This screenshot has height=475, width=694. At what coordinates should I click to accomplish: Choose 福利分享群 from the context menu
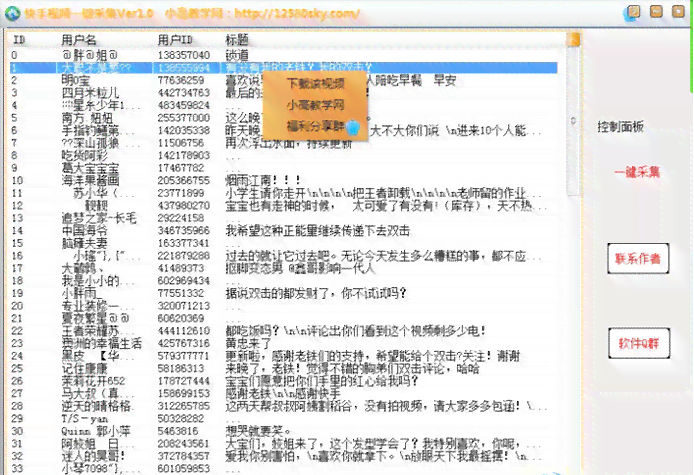coord(316,126)
